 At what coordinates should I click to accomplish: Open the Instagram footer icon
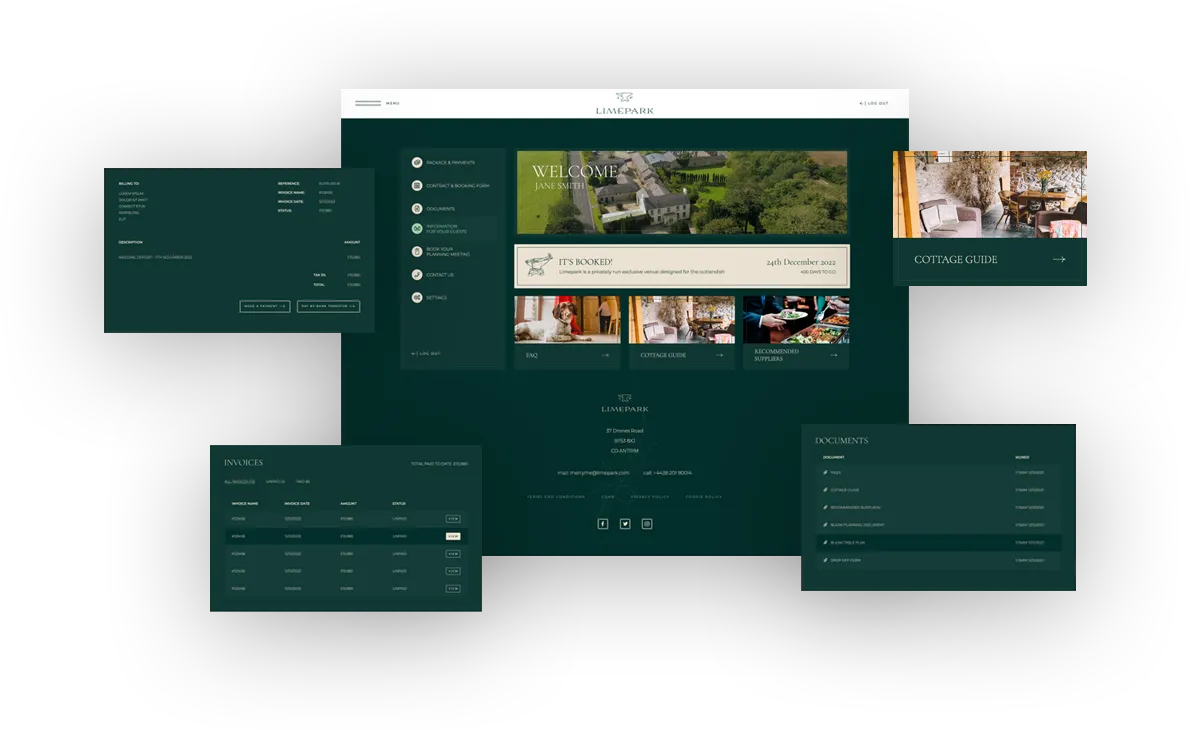647,523
